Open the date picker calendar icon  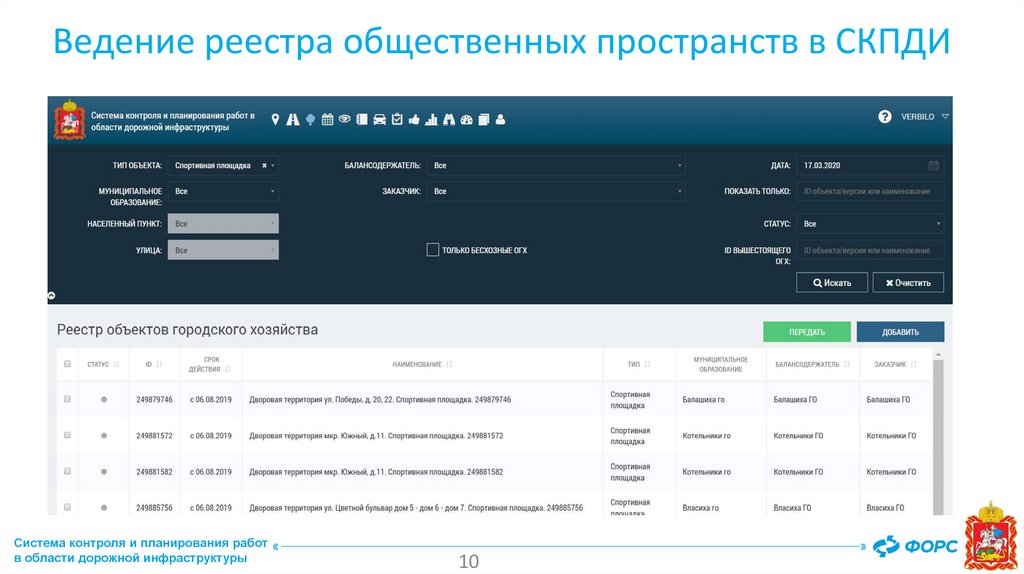click(x=934, y=166)
